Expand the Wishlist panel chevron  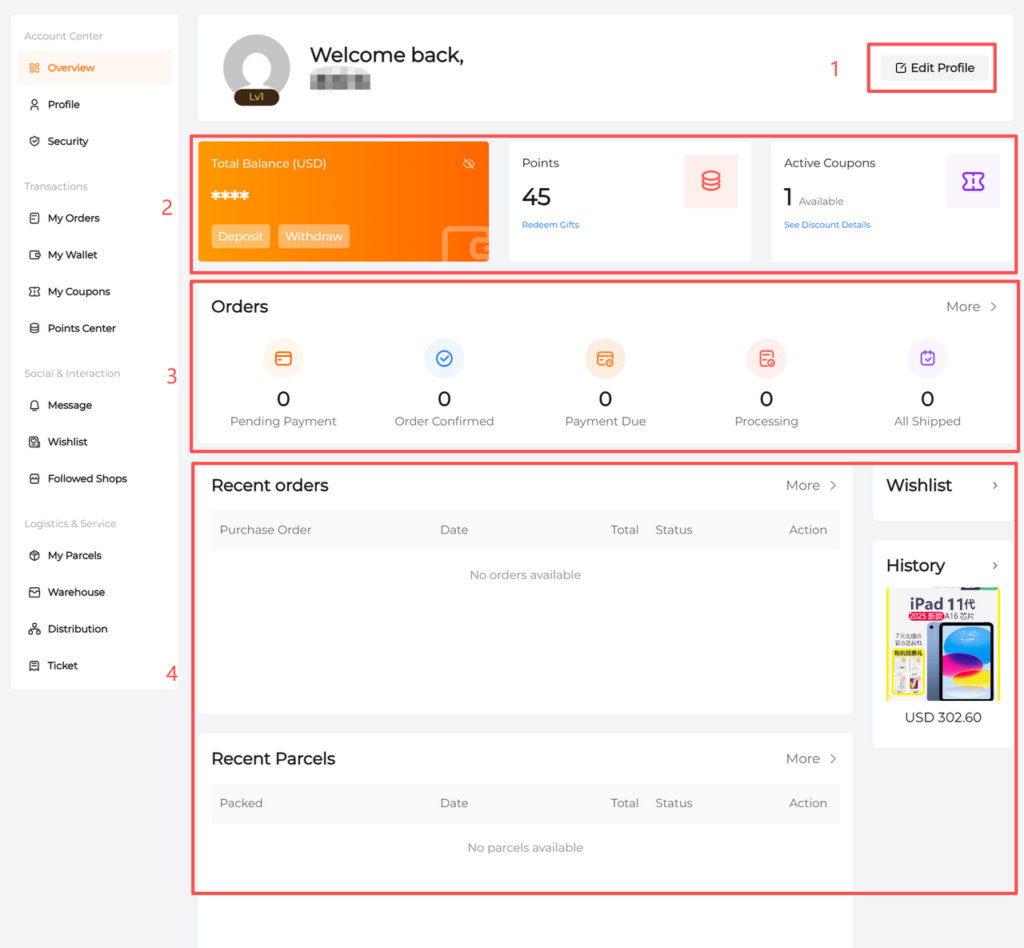pos(995,486)
